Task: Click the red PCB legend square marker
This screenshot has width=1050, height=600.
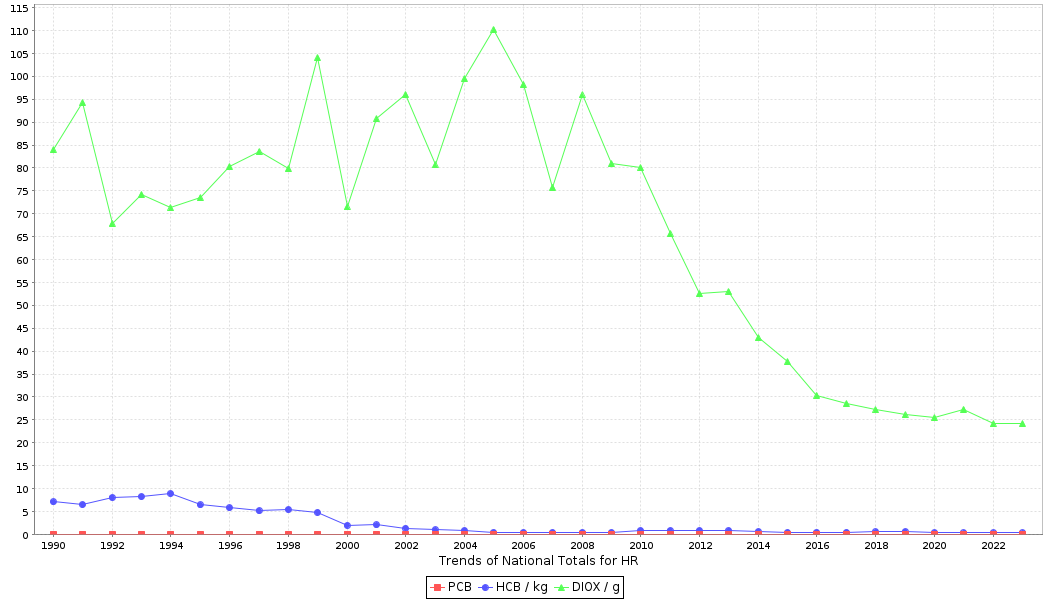Action: (x=438, y=587)
